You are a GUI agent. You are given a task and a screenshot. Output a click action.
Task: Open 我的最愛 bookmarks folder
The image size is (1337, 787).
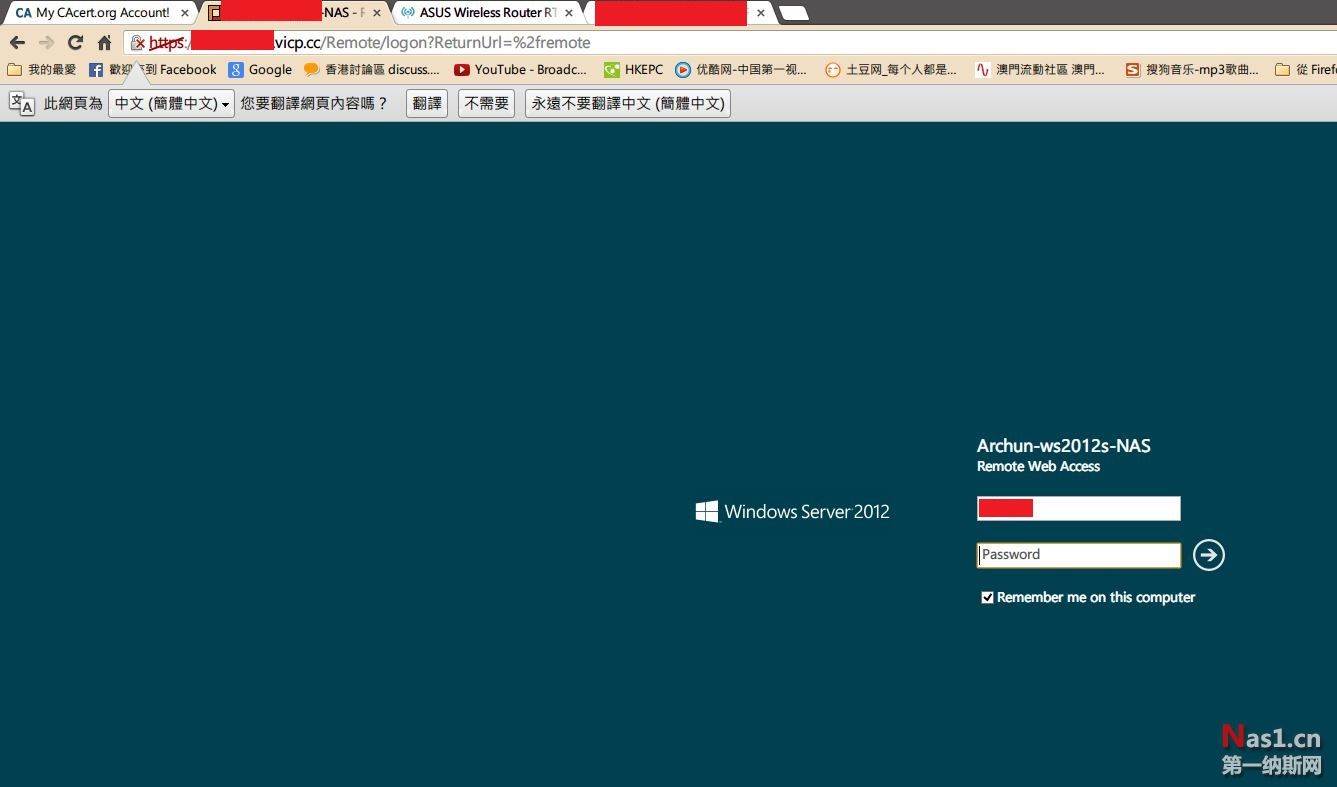click(x=41, y=70)
